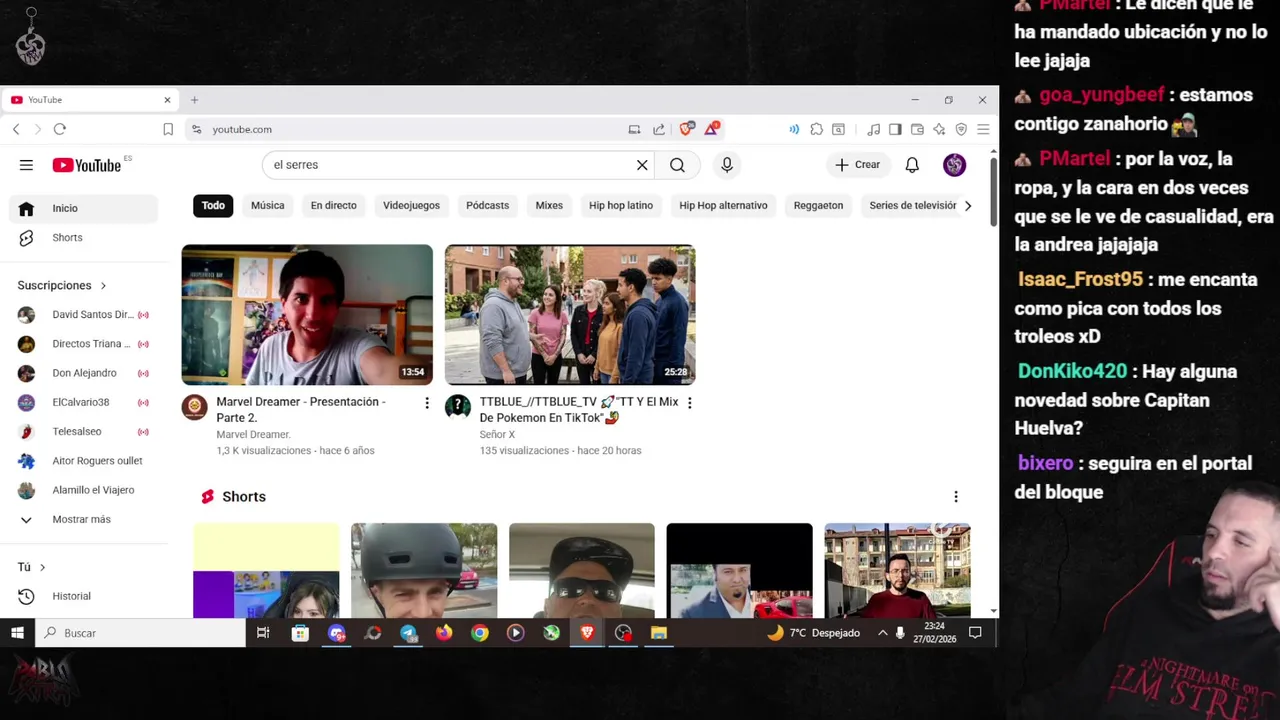Open Directos Triana subscription

pos(84,344)
